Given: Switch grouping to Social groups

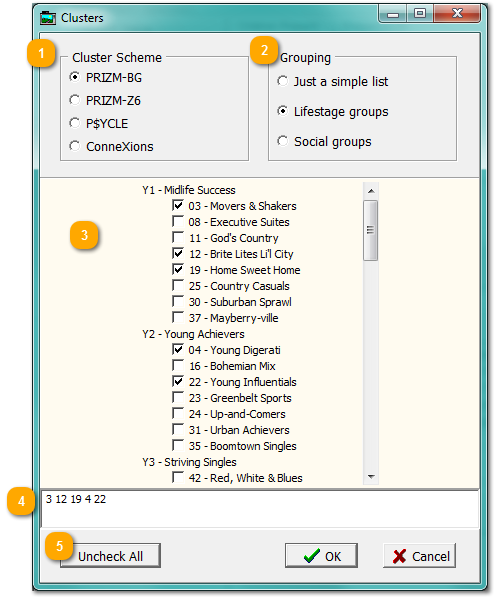Looking at the screenshot, I should (283, 141).
